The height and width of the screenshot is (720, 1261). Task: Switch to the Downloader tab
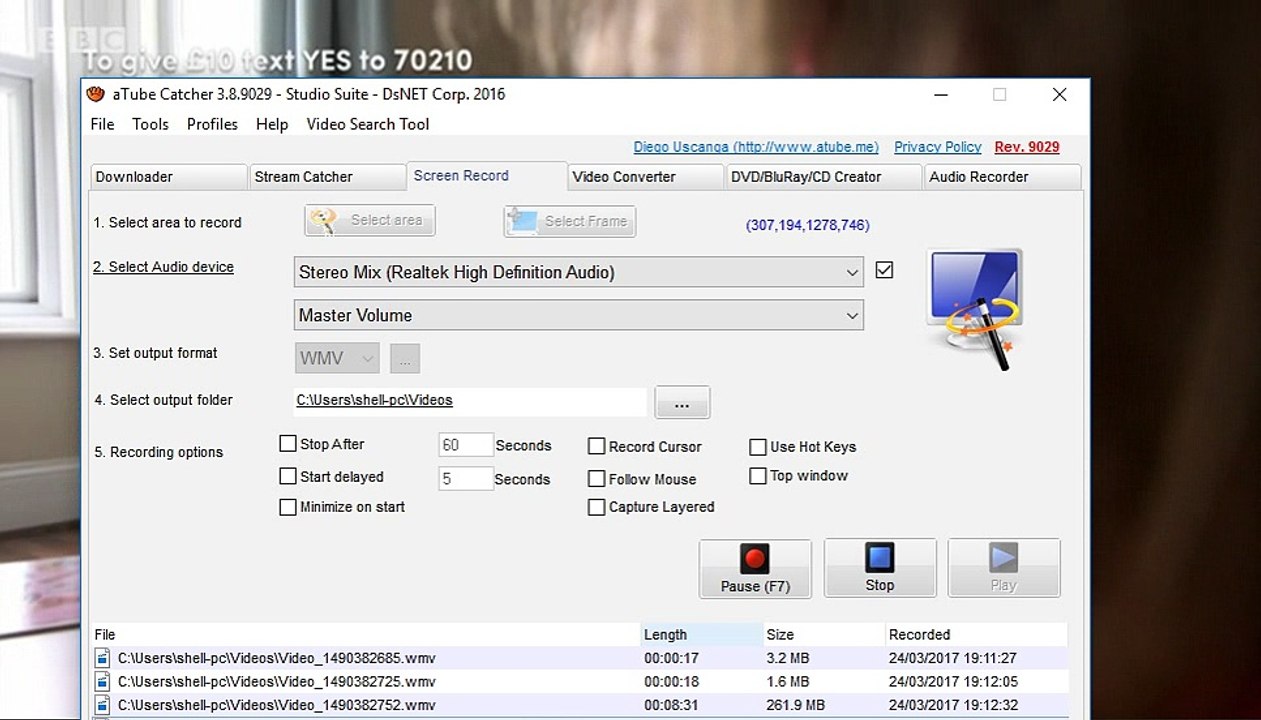pyautogui.click(x=168, y=177)
